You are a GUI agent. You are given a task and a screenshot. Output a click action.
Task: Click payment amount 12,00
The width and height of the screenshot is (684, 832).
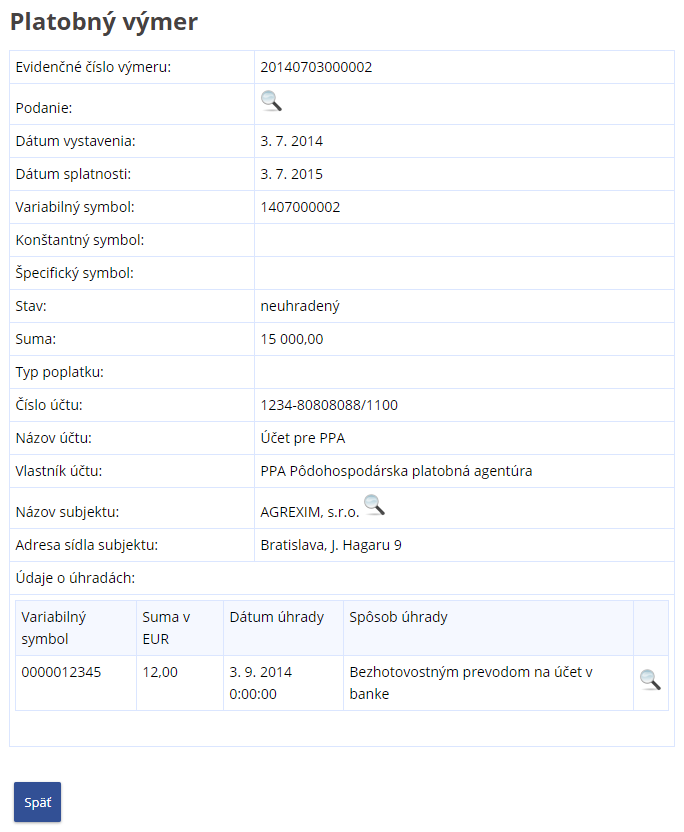point(160,672)
